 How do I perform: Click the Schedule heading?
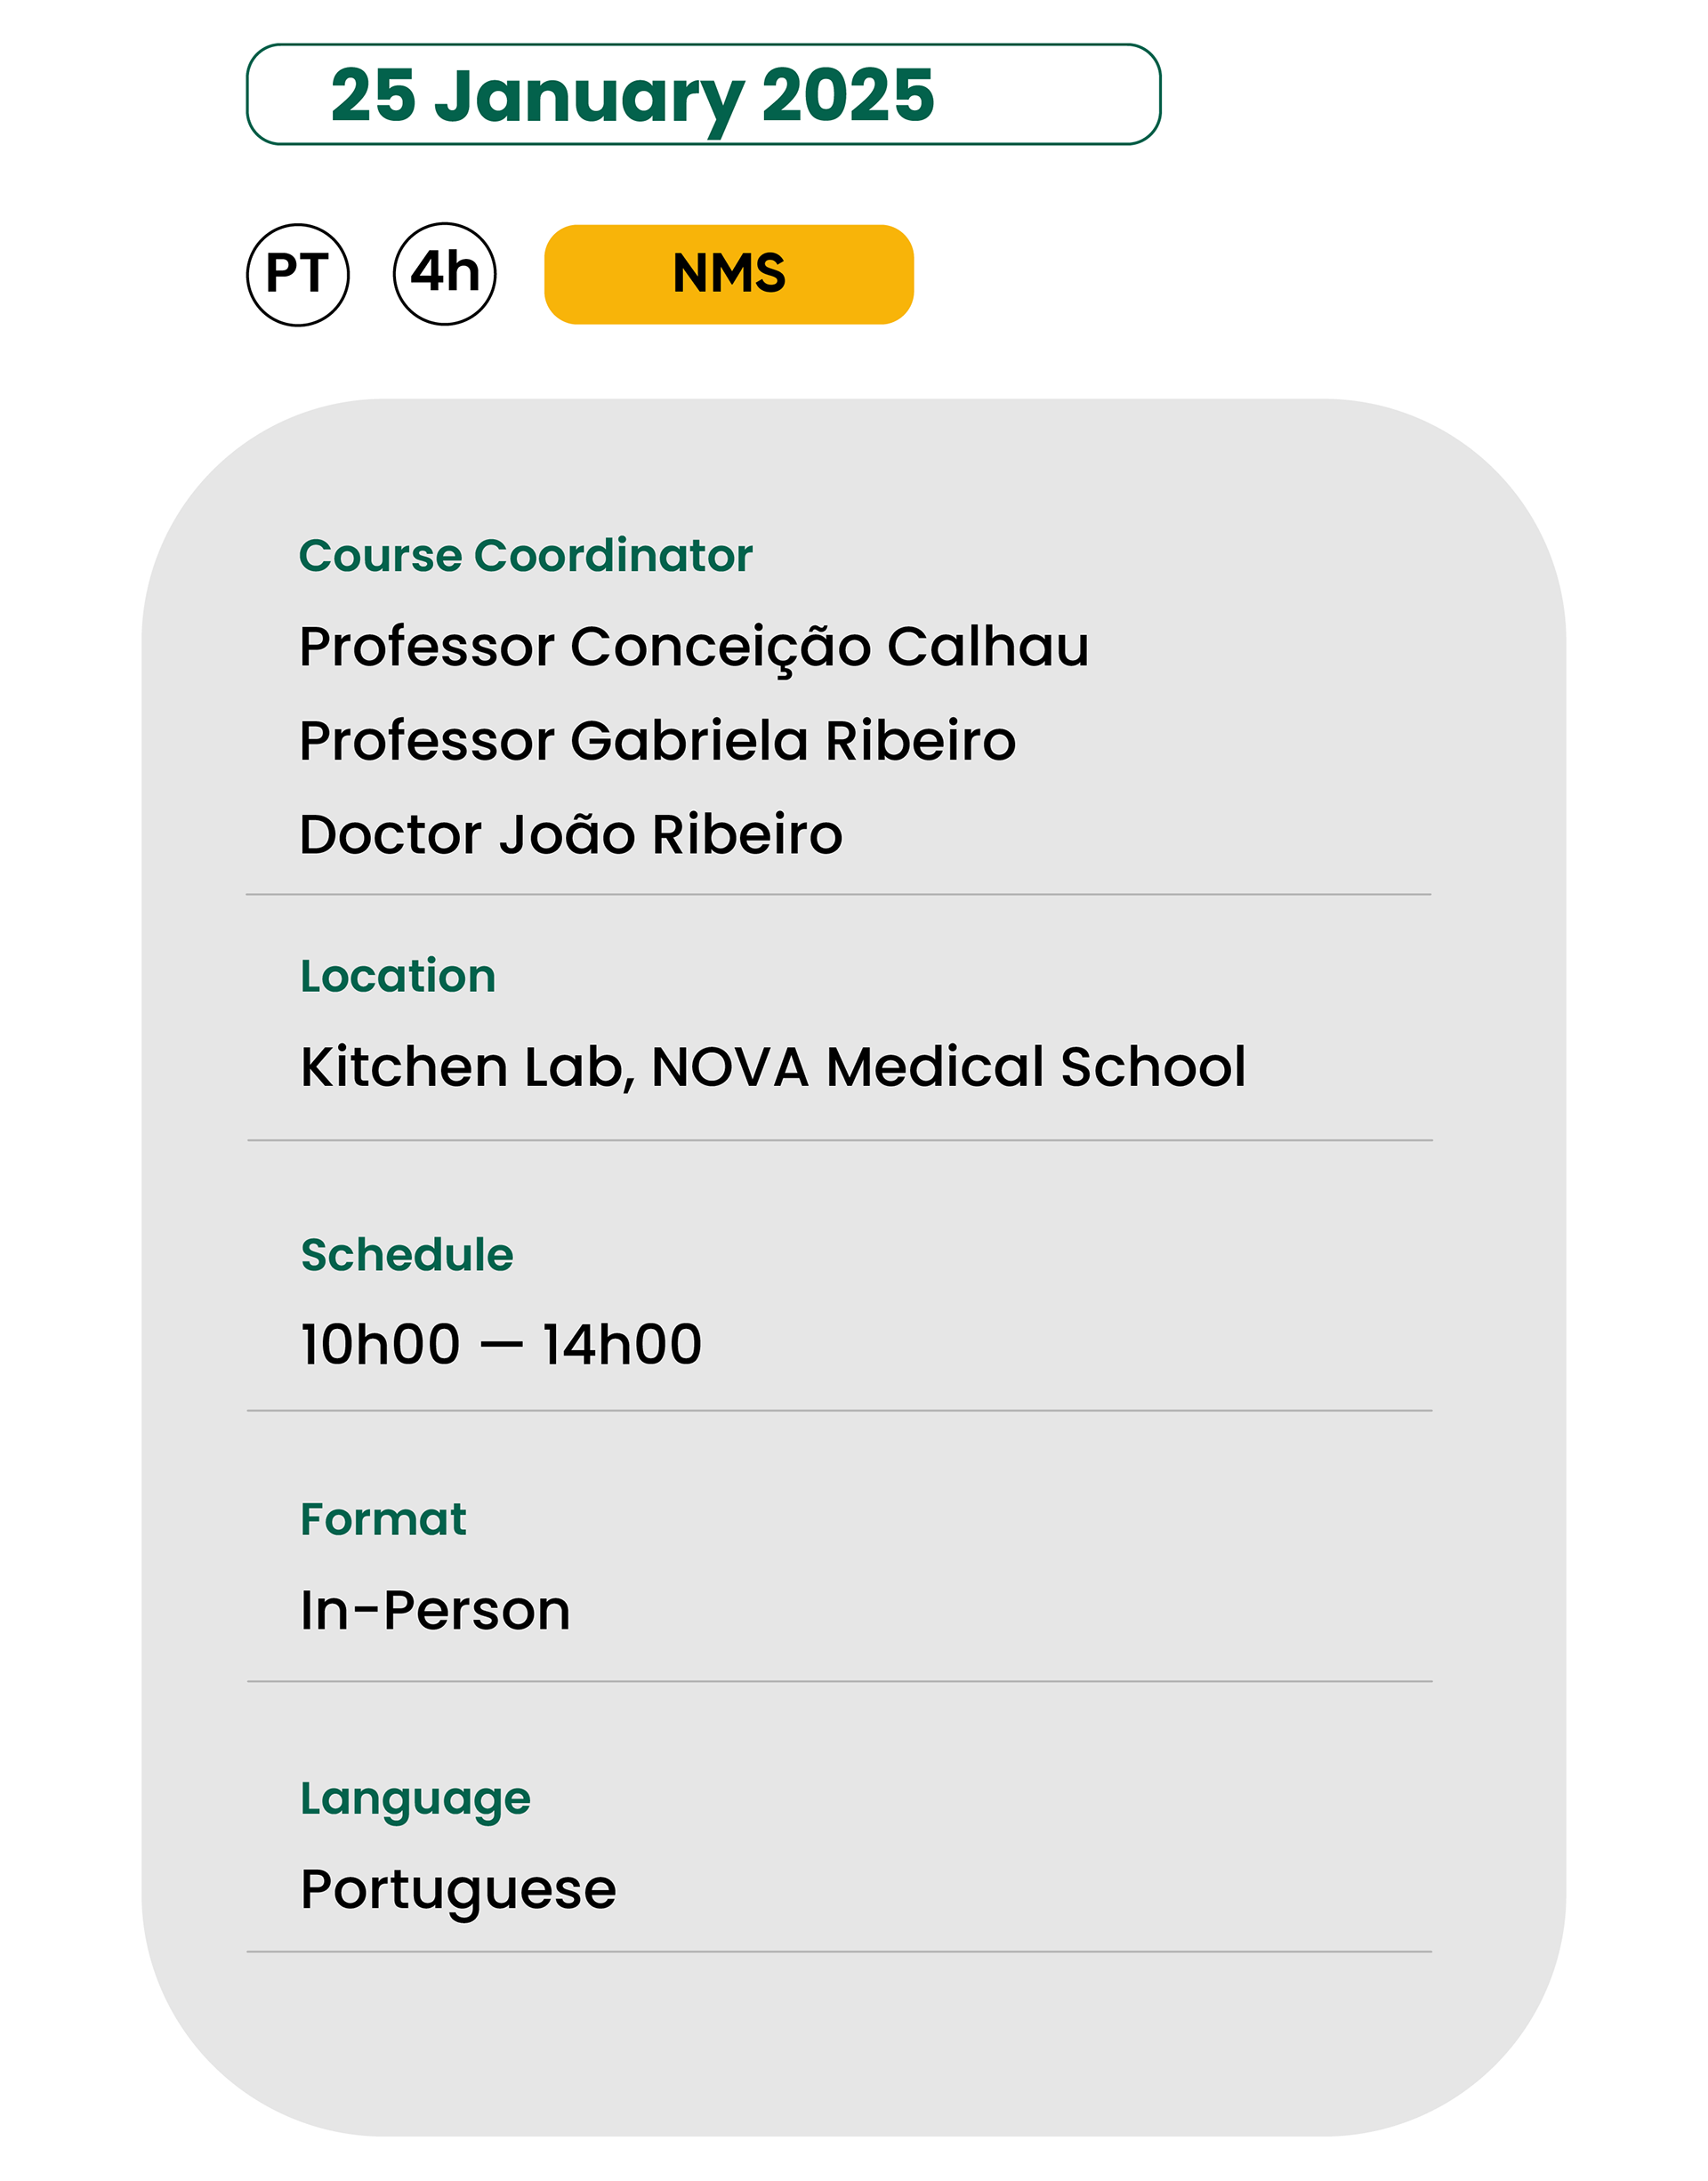(407, 1254)
